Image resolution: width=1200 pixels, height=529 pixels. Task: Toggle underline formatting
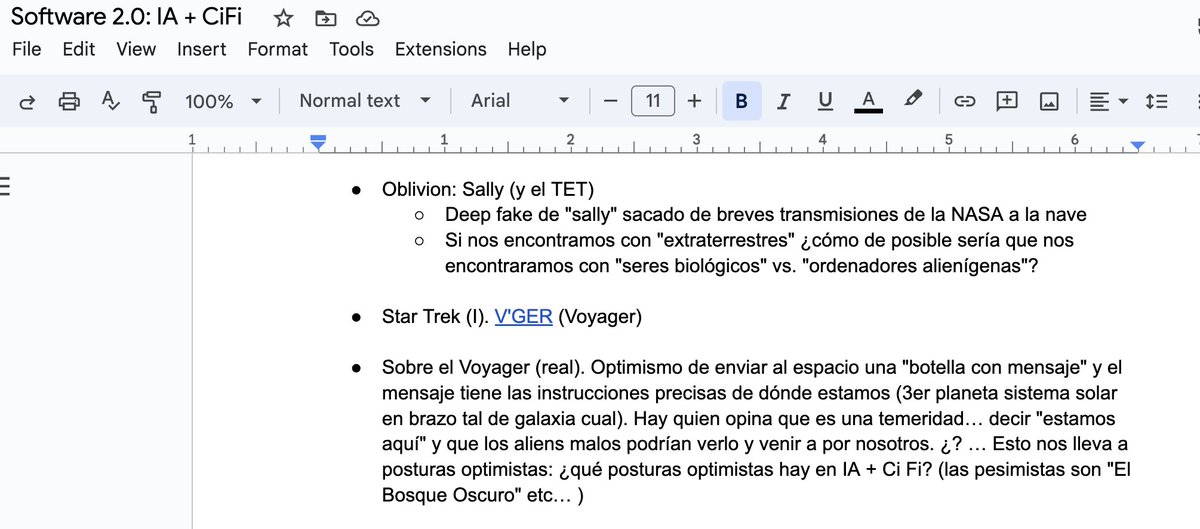click(x=825, y=101)
